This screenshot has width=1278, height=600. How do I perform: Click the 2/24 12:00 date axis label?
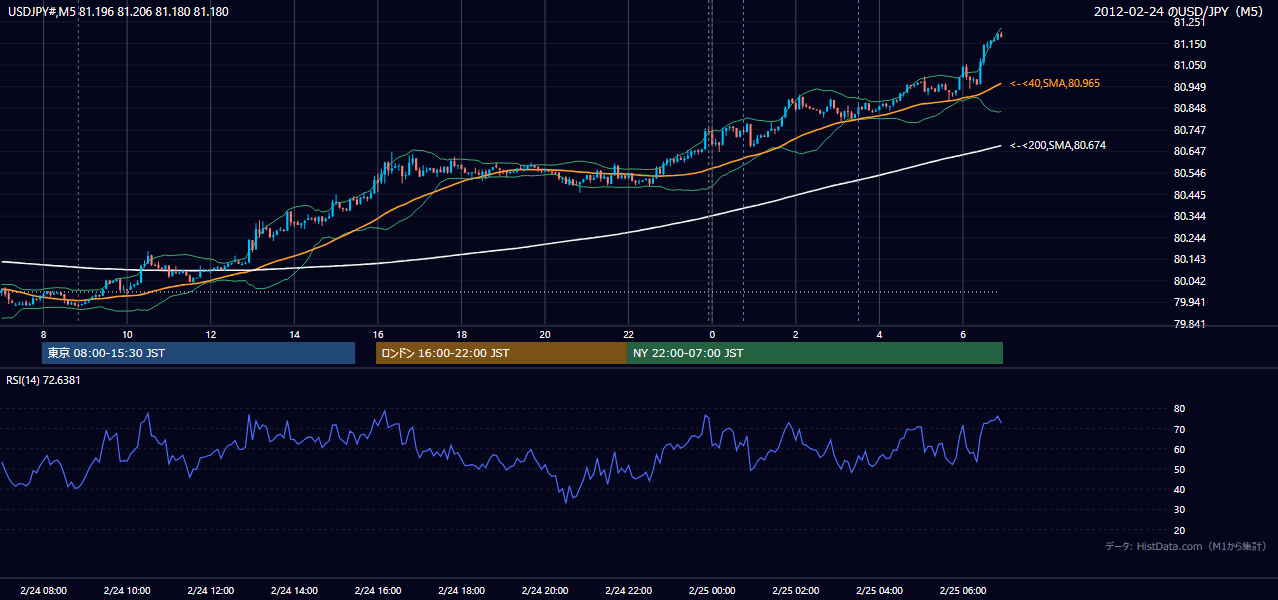(210, 591)
